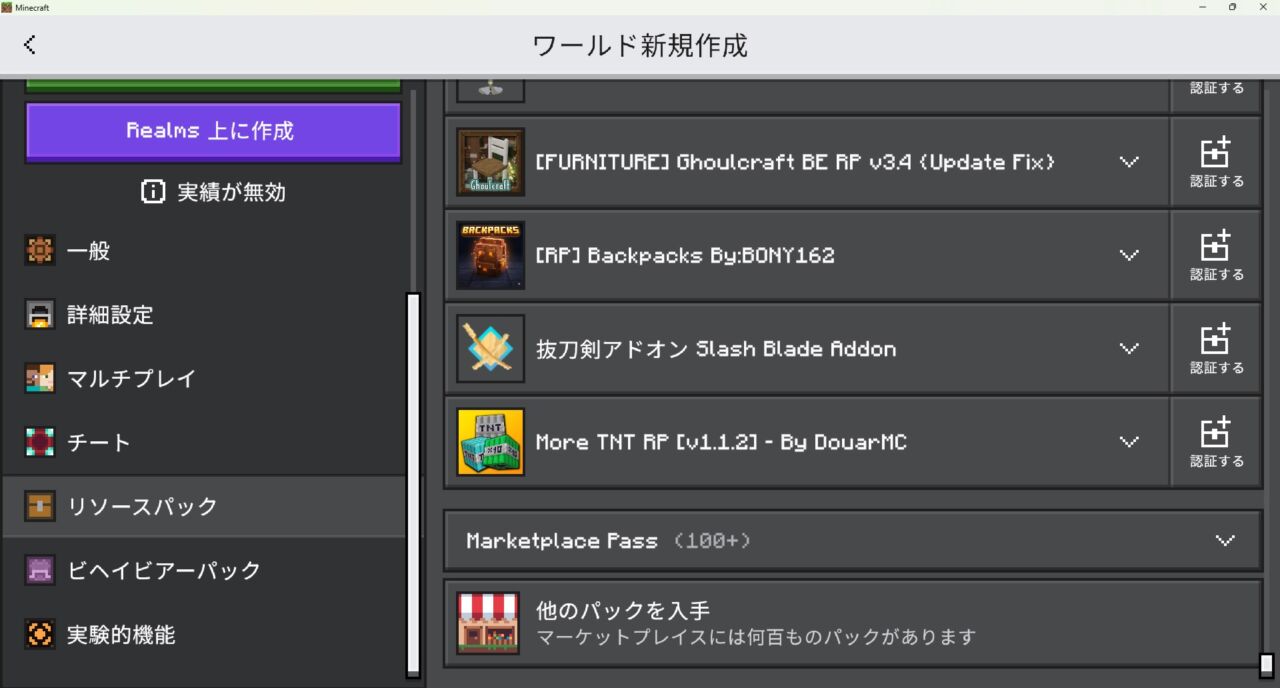Click the 実績が無効 info icon

tap(153, 192)
